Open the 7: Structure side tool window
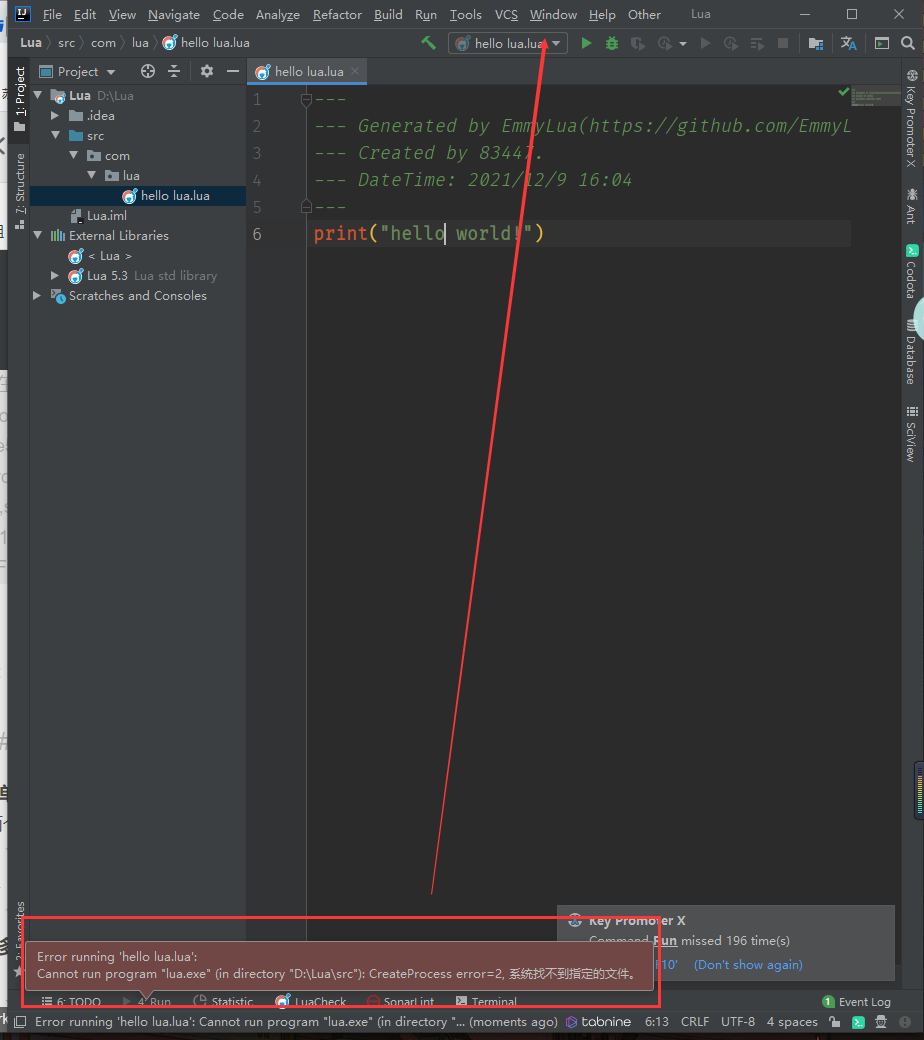 [20, 190]
